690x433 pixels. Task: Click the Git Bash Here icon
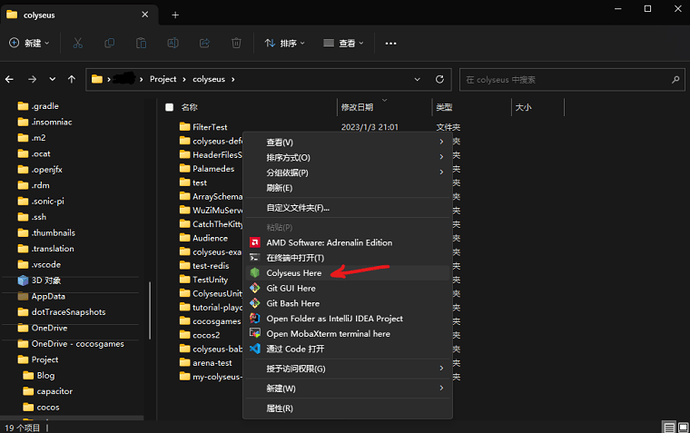tap(255, 303)
